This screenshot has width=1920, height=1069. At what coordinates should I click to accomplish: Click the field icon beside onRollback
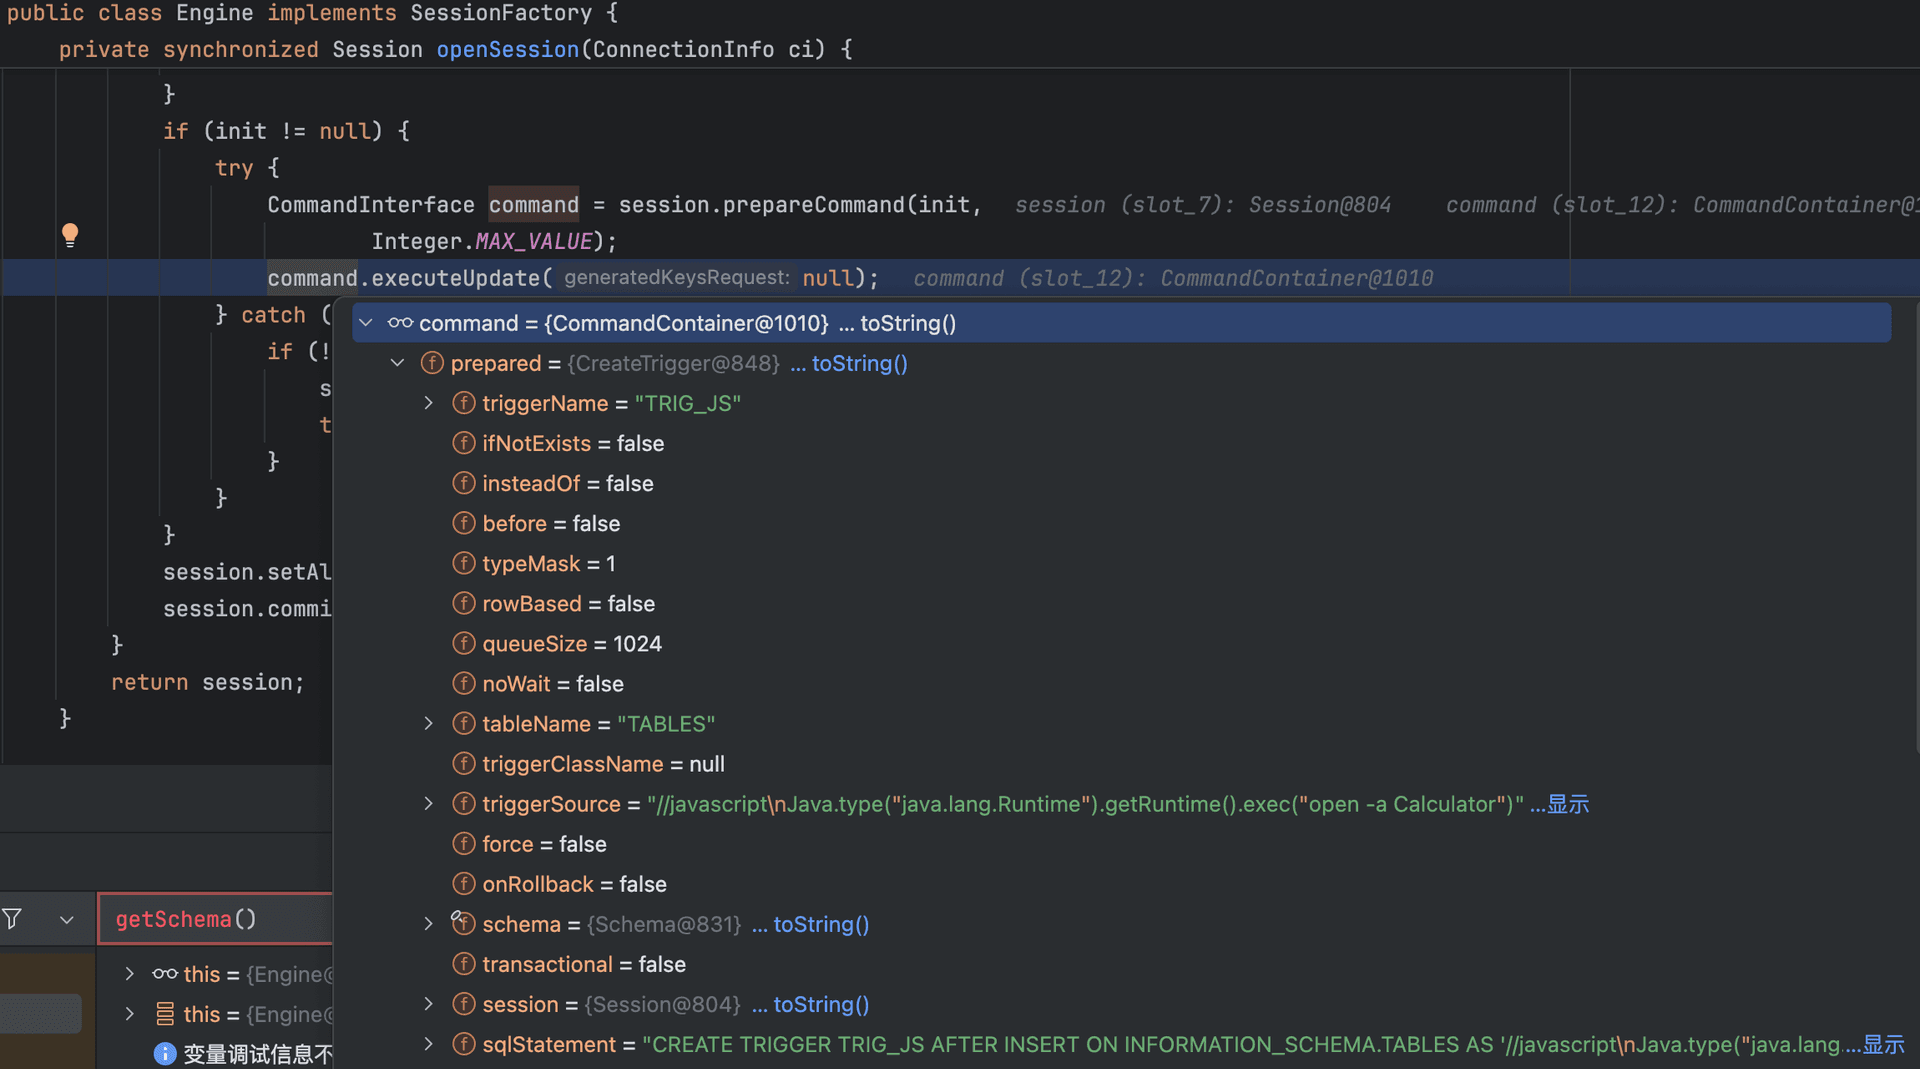[464, 883]
